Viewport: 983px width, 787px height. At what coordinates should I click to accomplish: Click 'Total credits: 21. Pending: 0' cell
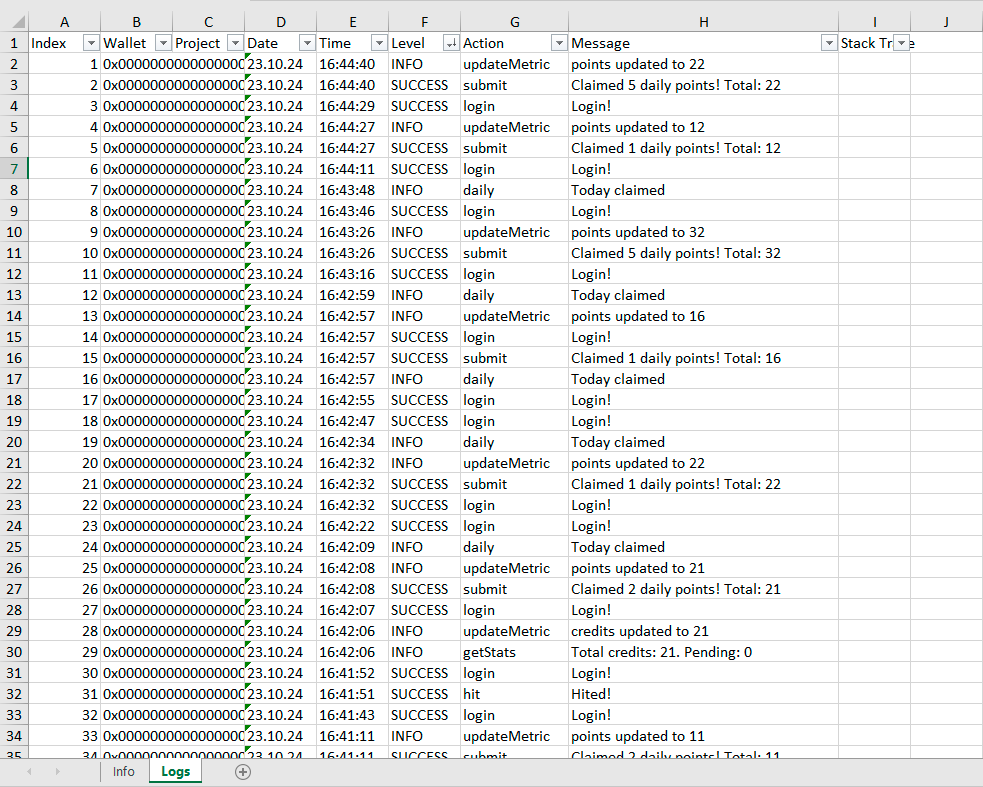pyautogui.click(x=703, y=652)
